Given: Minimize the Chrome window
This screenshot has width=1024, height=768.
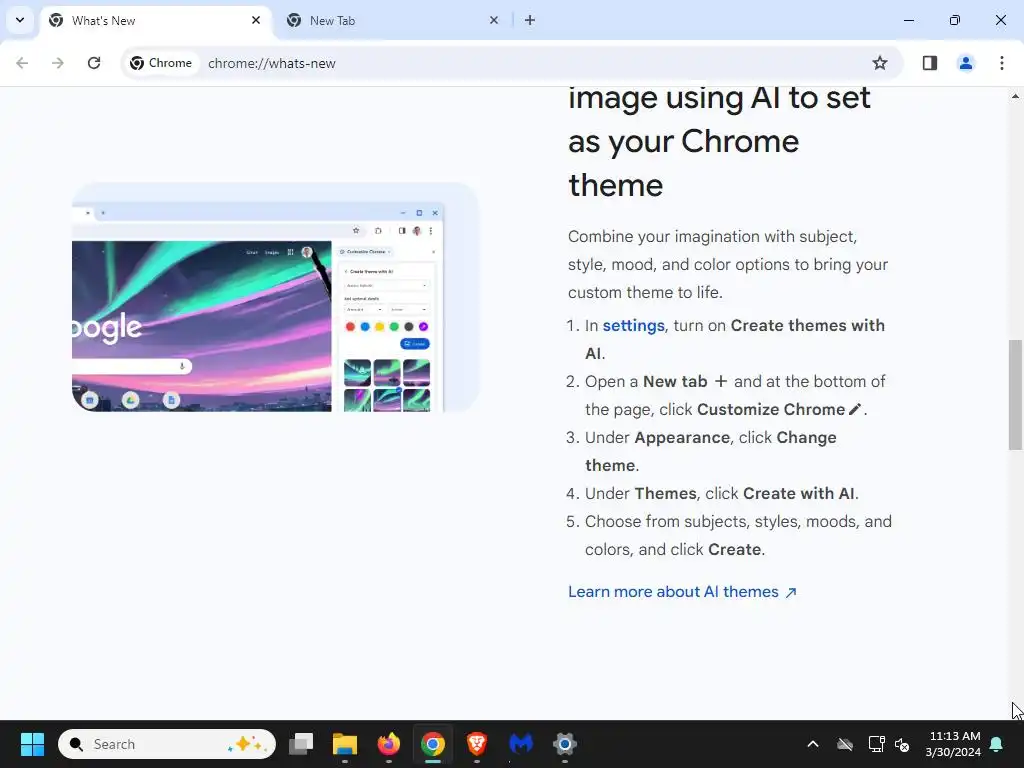Looking at the screenshot, I should coord(908,20).
